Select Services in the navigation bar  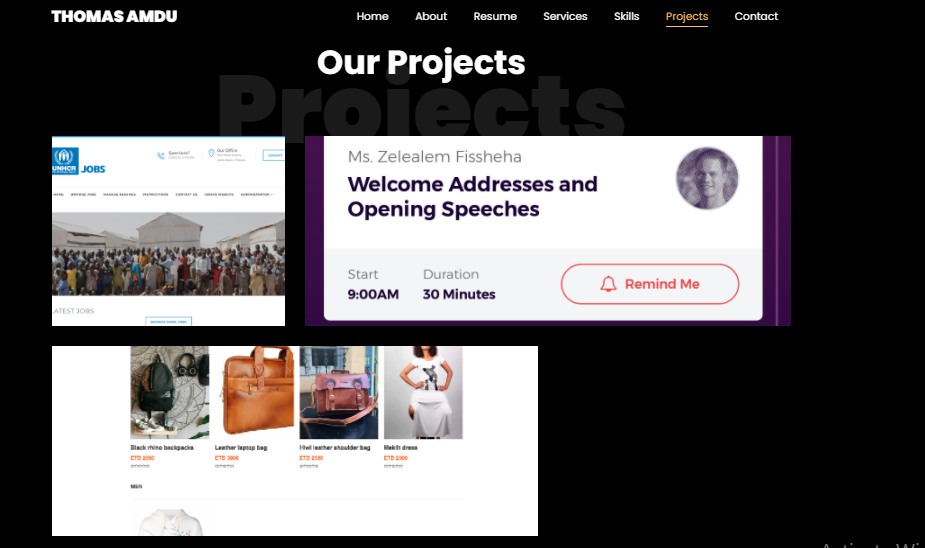(x=565, y=17)
